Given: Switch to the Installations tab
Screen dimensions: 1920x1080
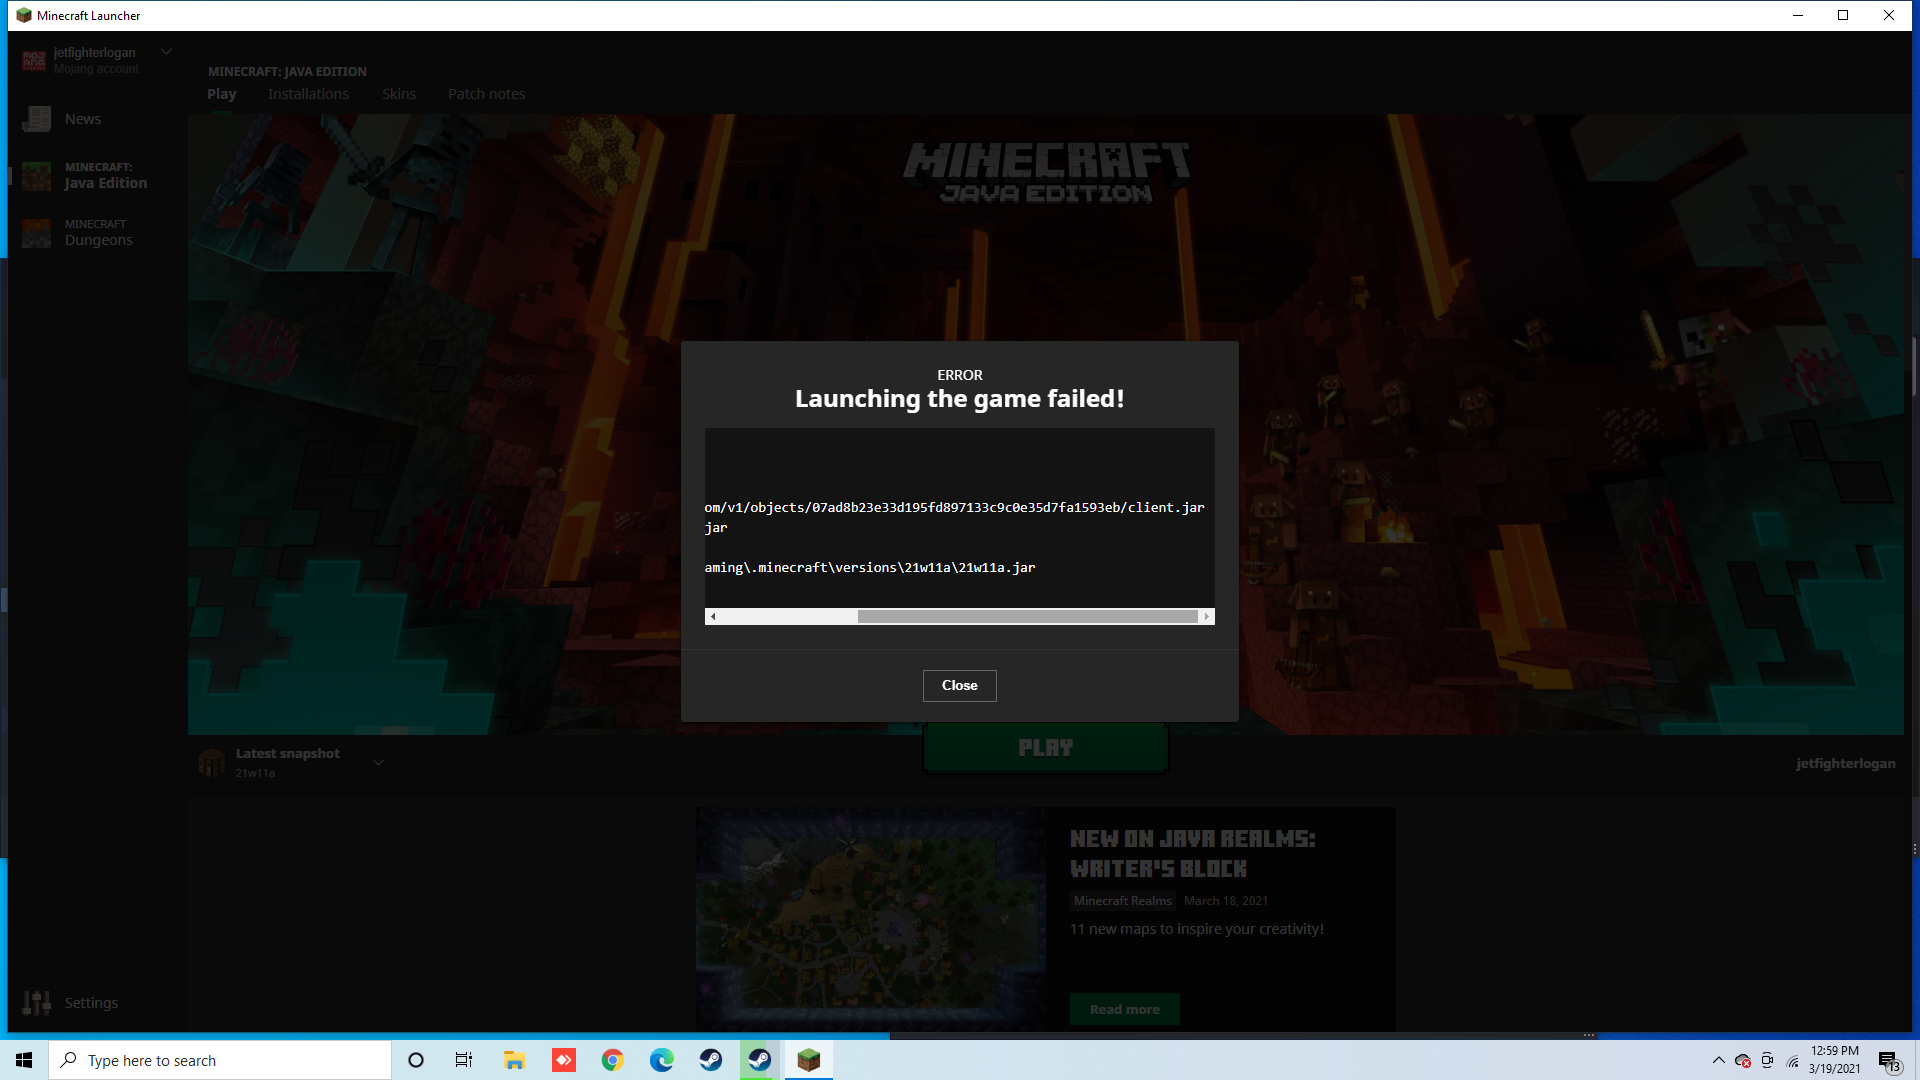Looking at the screenshot, I should (x=308, y=94).
